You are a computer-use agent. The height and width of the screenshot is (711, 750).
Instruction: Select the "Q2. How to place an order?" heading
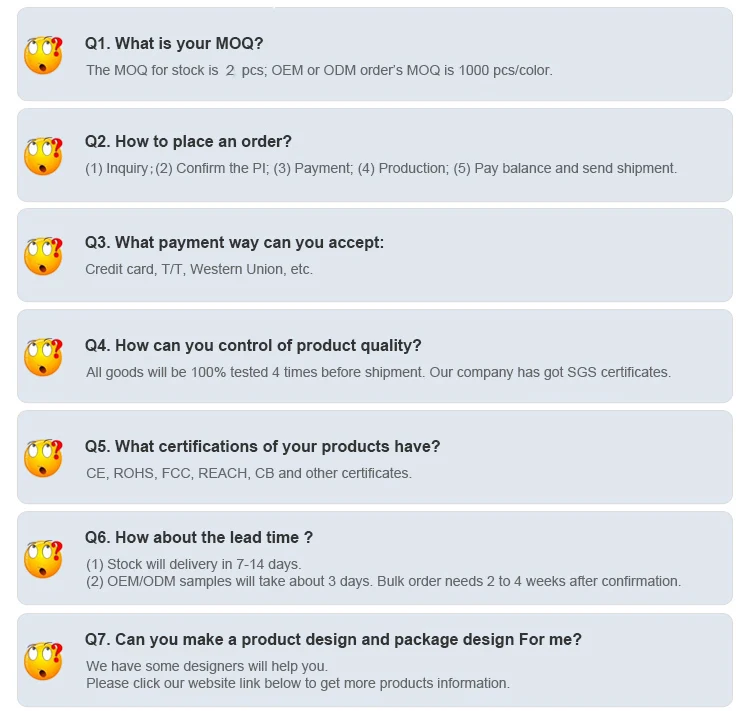click(x=188, y=142)
